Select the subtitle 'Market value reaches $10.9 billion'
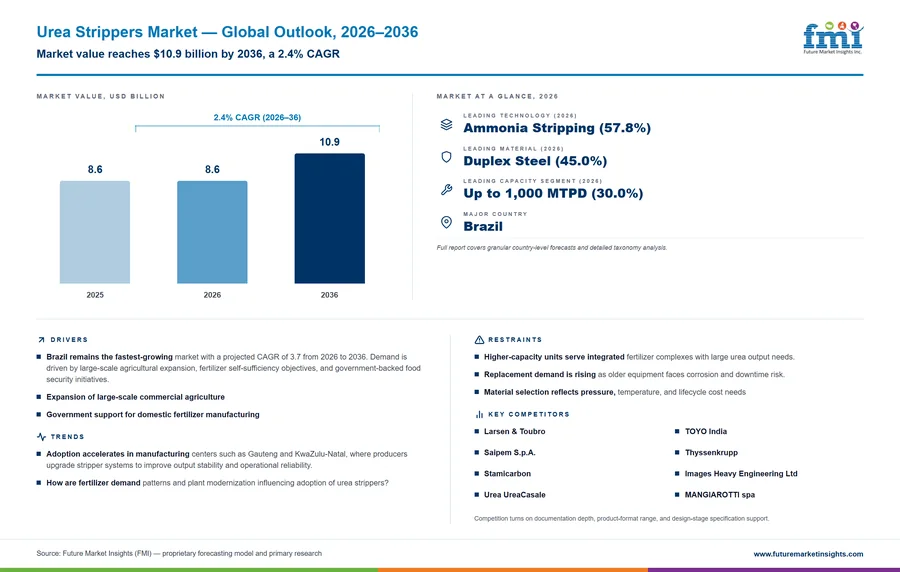 click(188, 54)
